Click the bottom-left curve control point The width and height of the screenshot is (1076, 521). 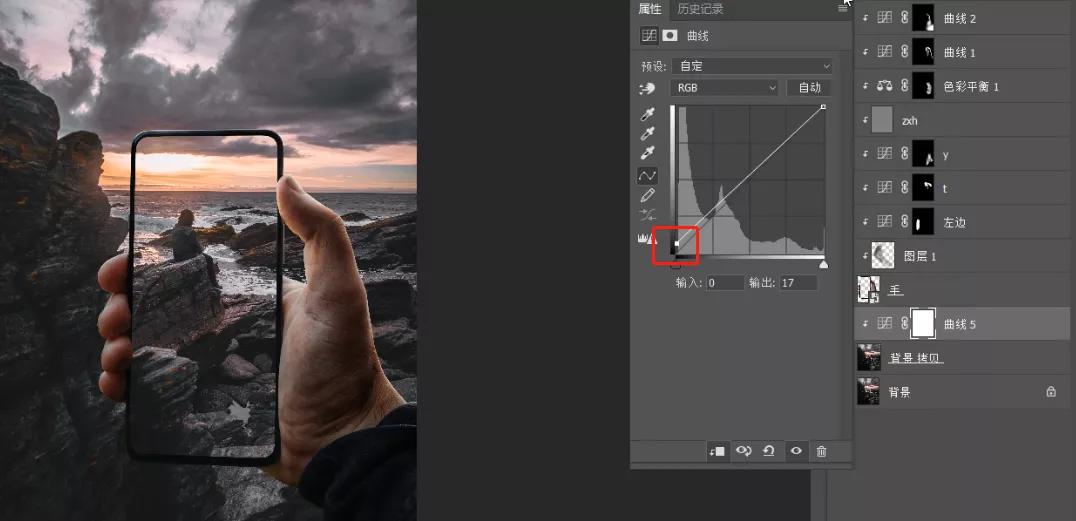[677, 243]
